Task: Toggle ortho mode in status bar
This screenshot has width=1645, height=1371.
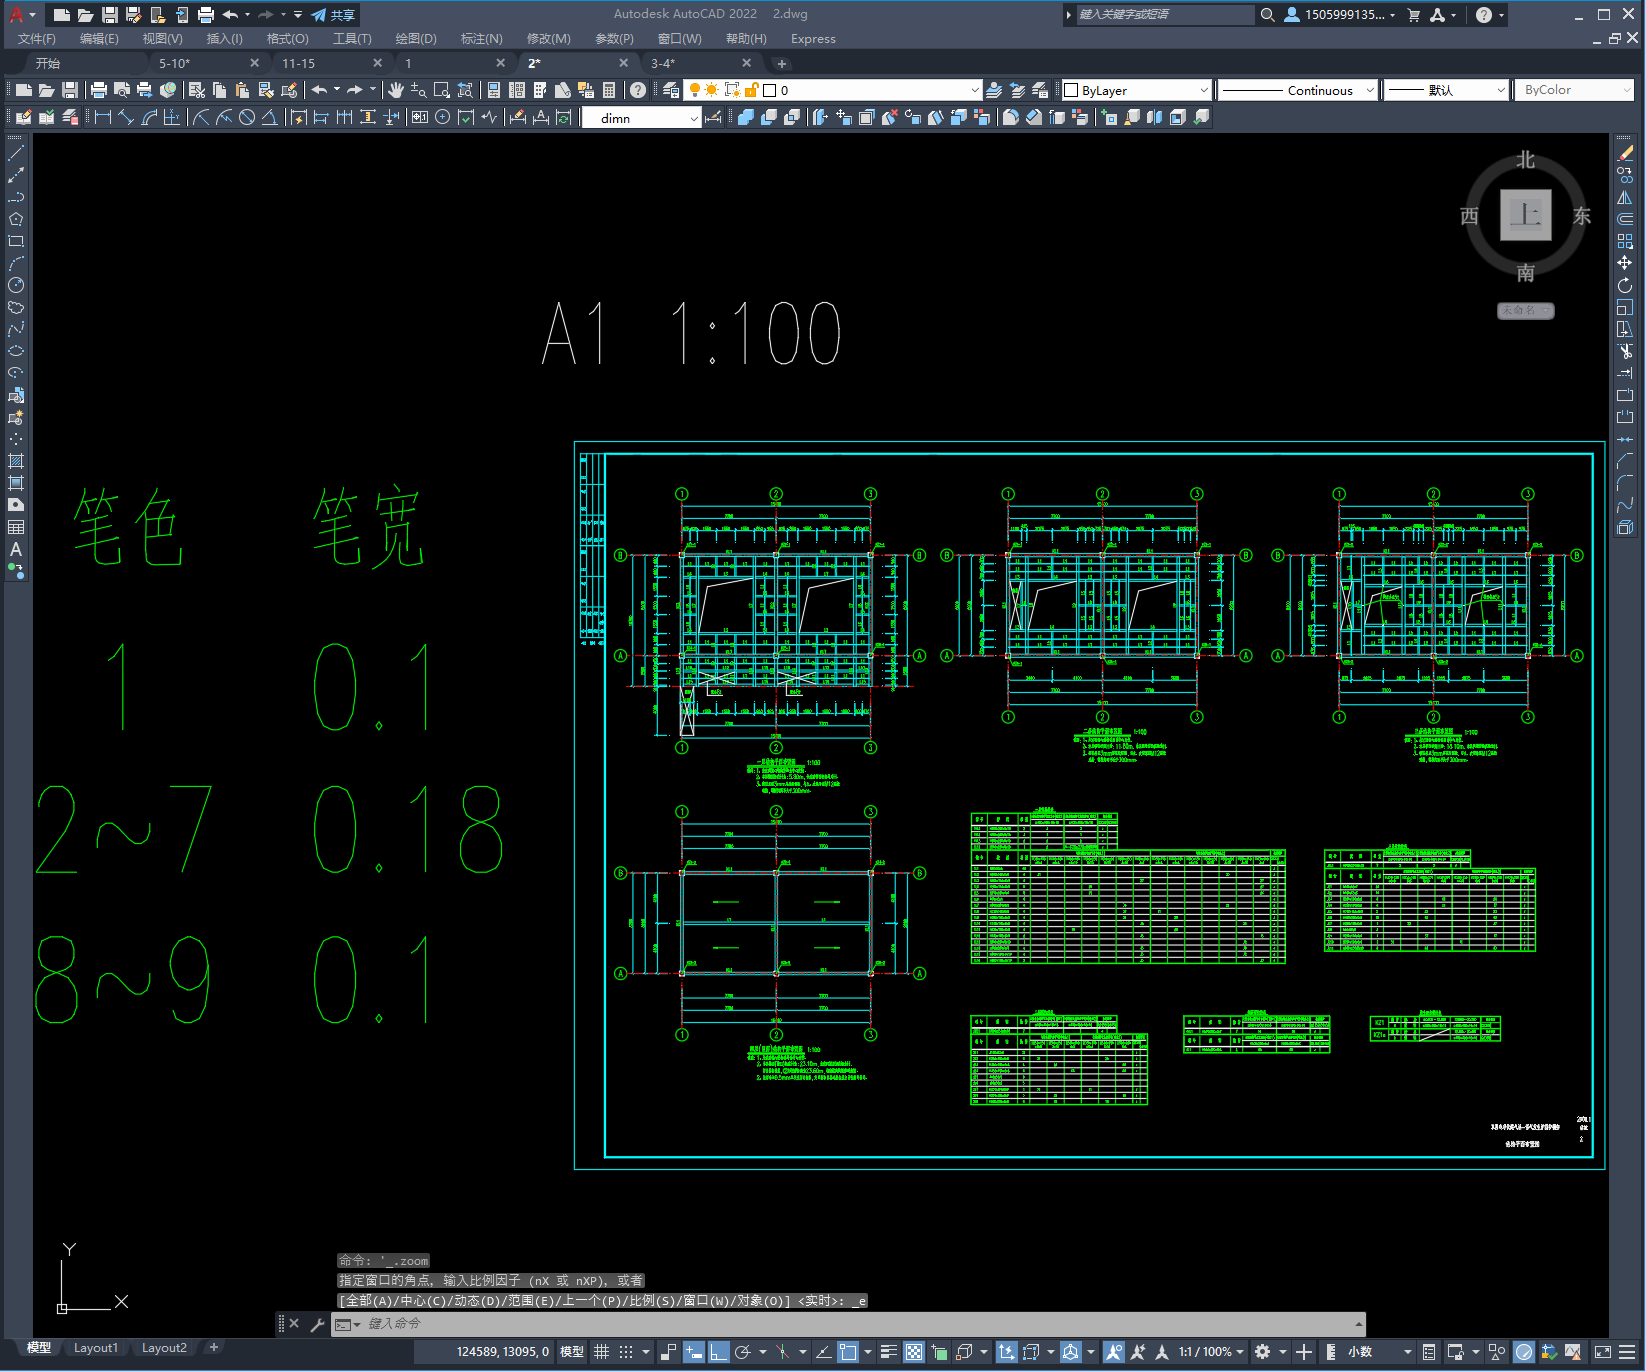Action: [x=719, y=1352]
